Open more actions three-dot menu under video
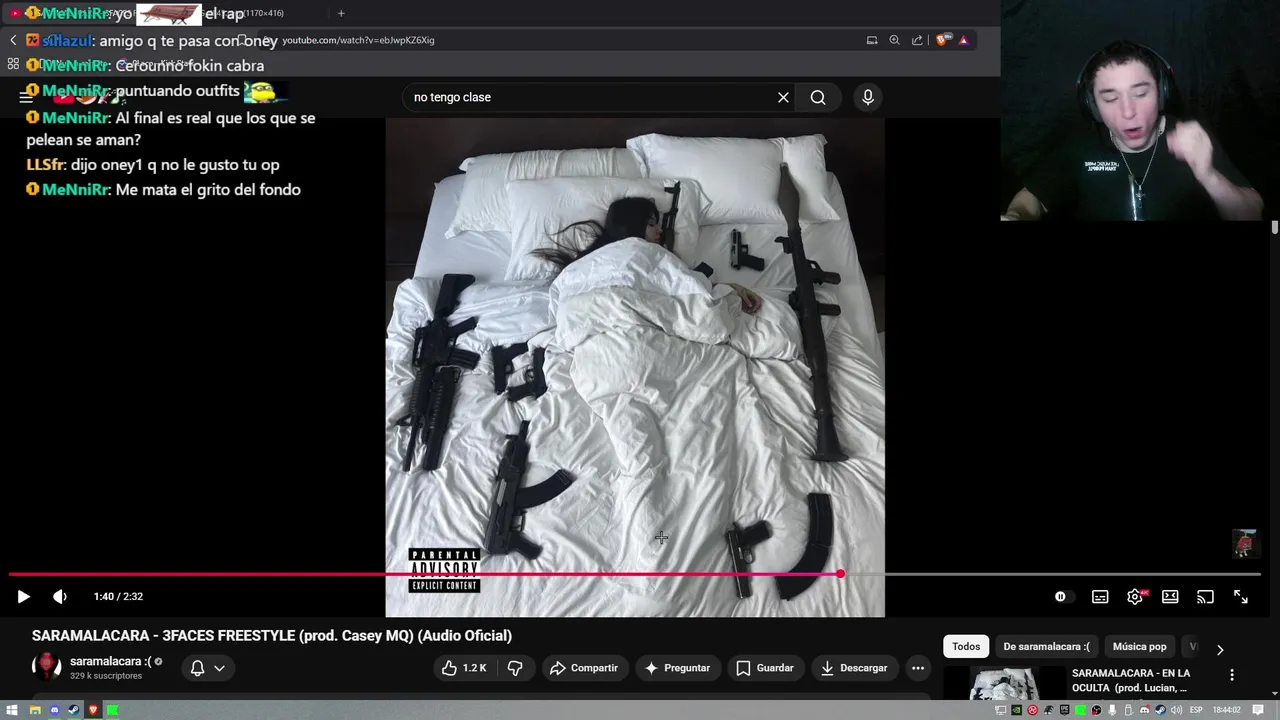Image resolution: width=1280 pixels, height=720 pixels. click(918, 668)
